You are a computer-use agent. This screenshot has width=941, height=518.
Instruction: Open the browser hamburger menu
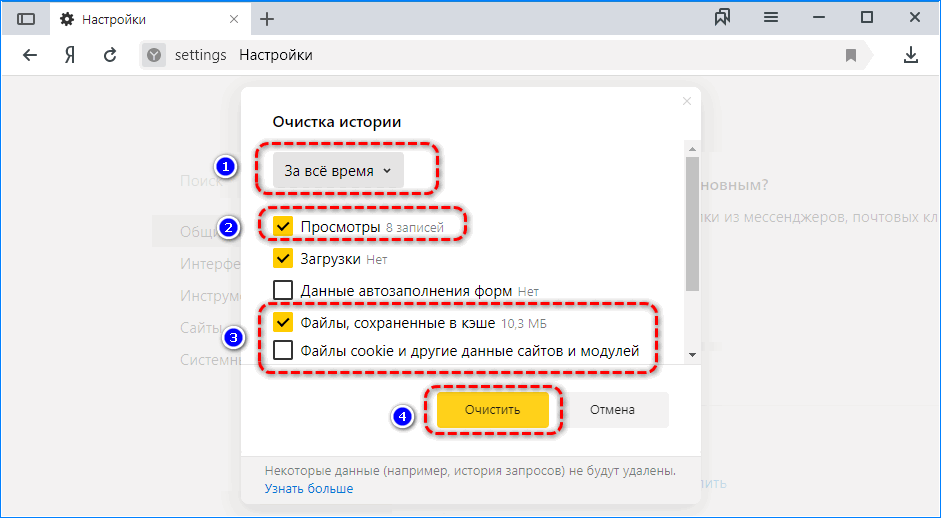[x=771, y=18]
